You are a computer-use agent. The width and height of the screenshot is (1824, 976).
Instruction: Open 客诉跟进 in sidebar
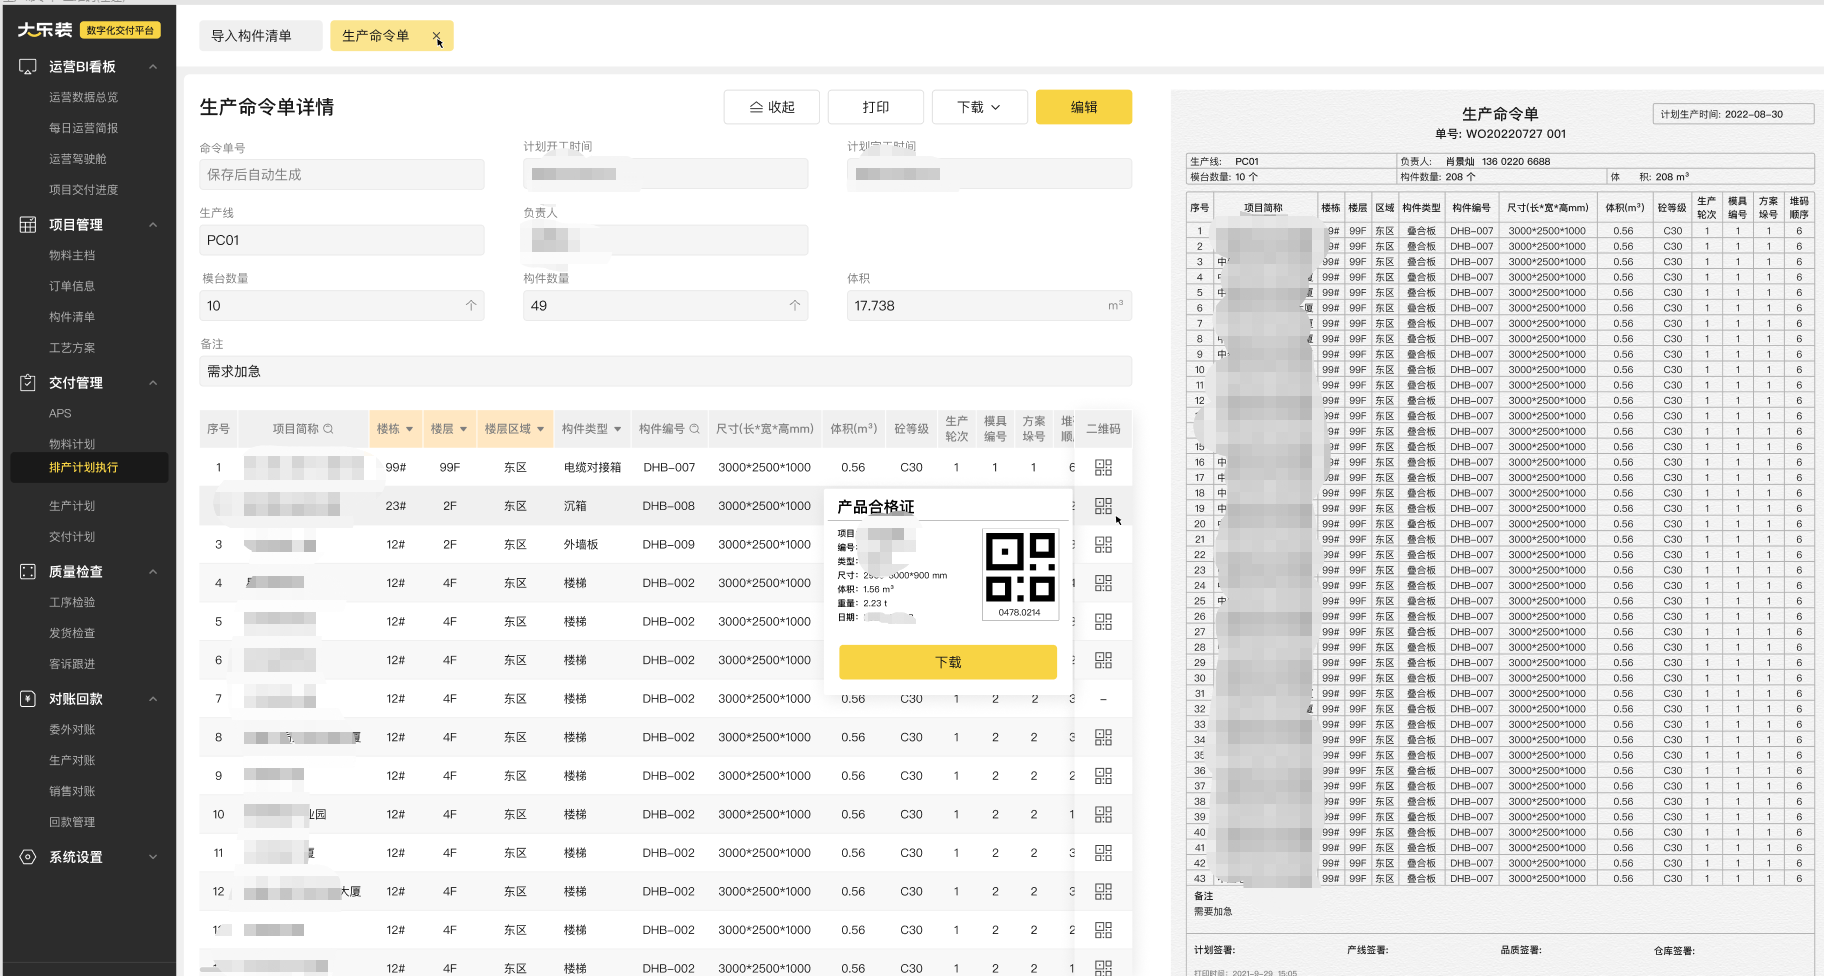point(72,664)
